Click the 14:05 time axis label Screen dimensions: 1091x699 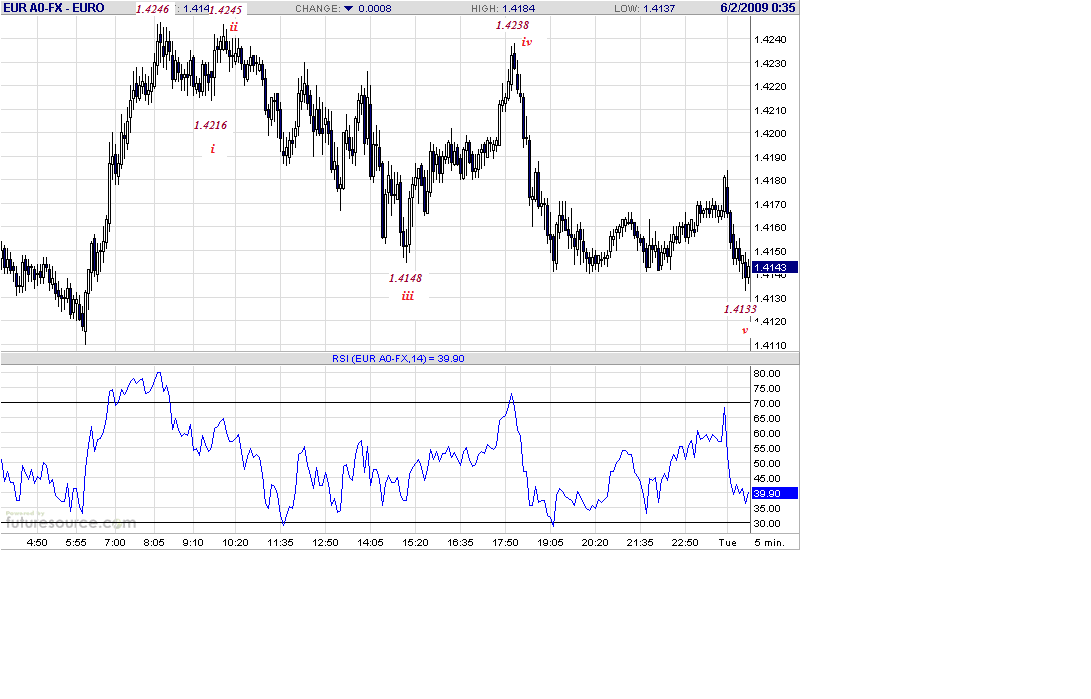coord(370,543)
